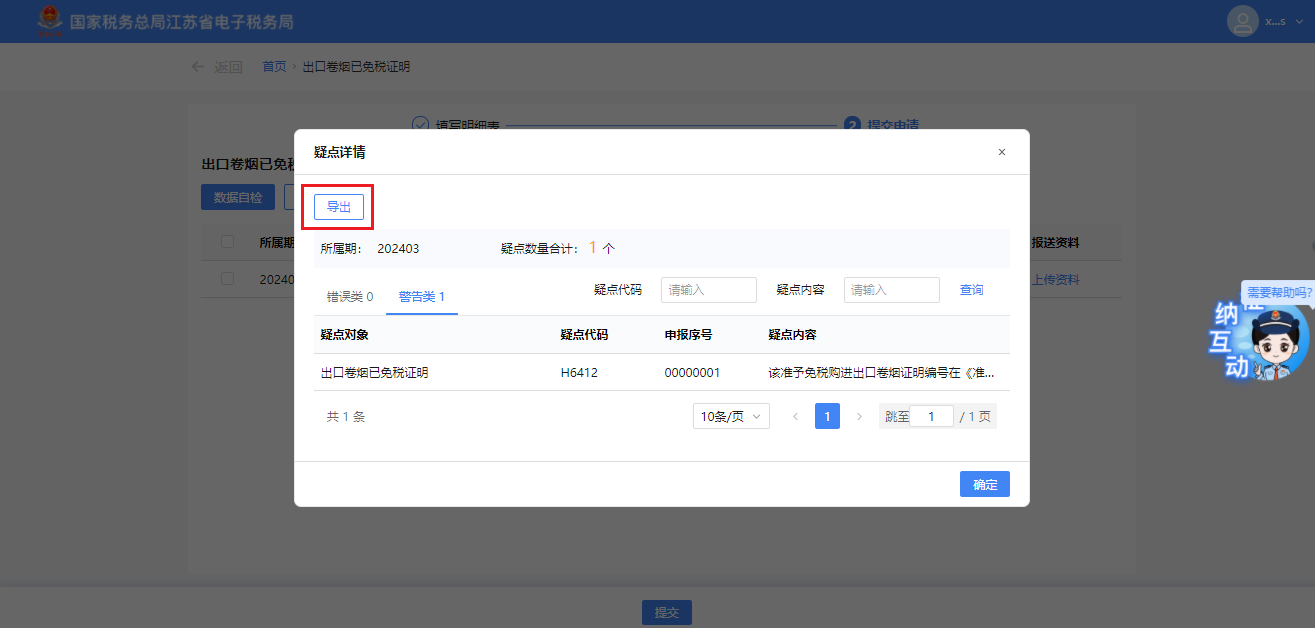Switch to the 错误类 0 tab

tap(350, 297)
